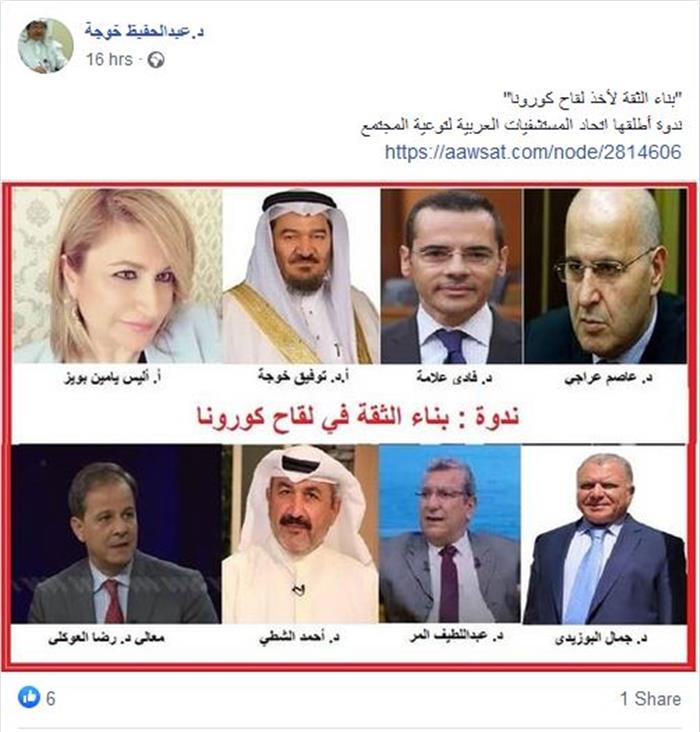Click the post caption first line about كورونا

click(592, 99)
